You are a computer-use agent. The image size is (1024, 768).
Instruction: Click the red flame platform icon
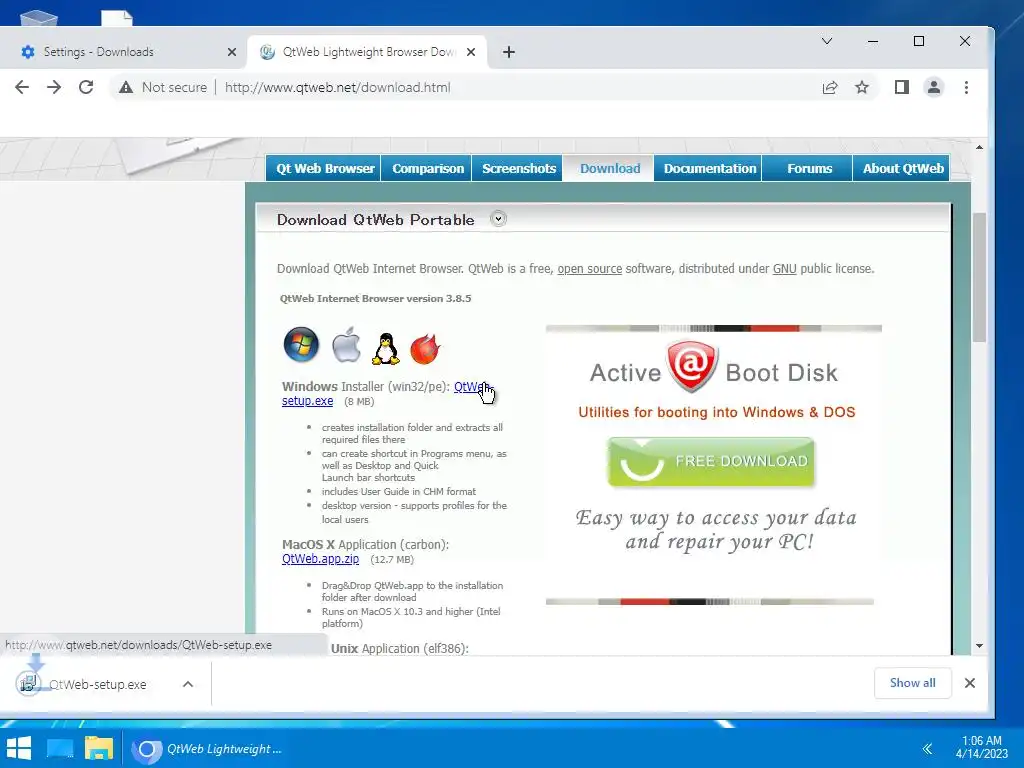pyautogui.click(x=425, y=348)
